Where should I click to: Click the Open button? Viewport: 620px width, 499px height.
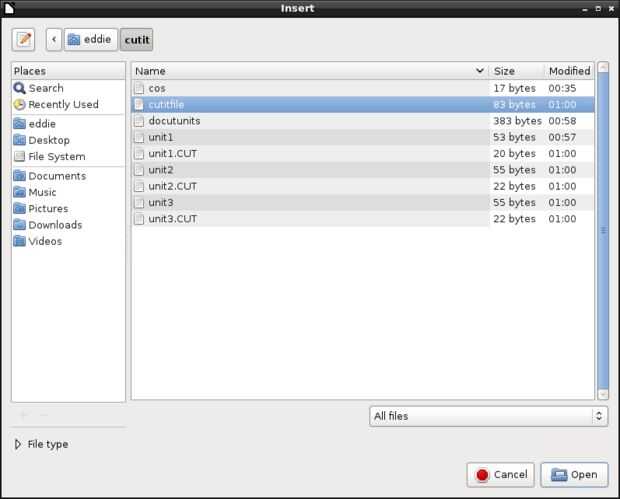point(574,474)
